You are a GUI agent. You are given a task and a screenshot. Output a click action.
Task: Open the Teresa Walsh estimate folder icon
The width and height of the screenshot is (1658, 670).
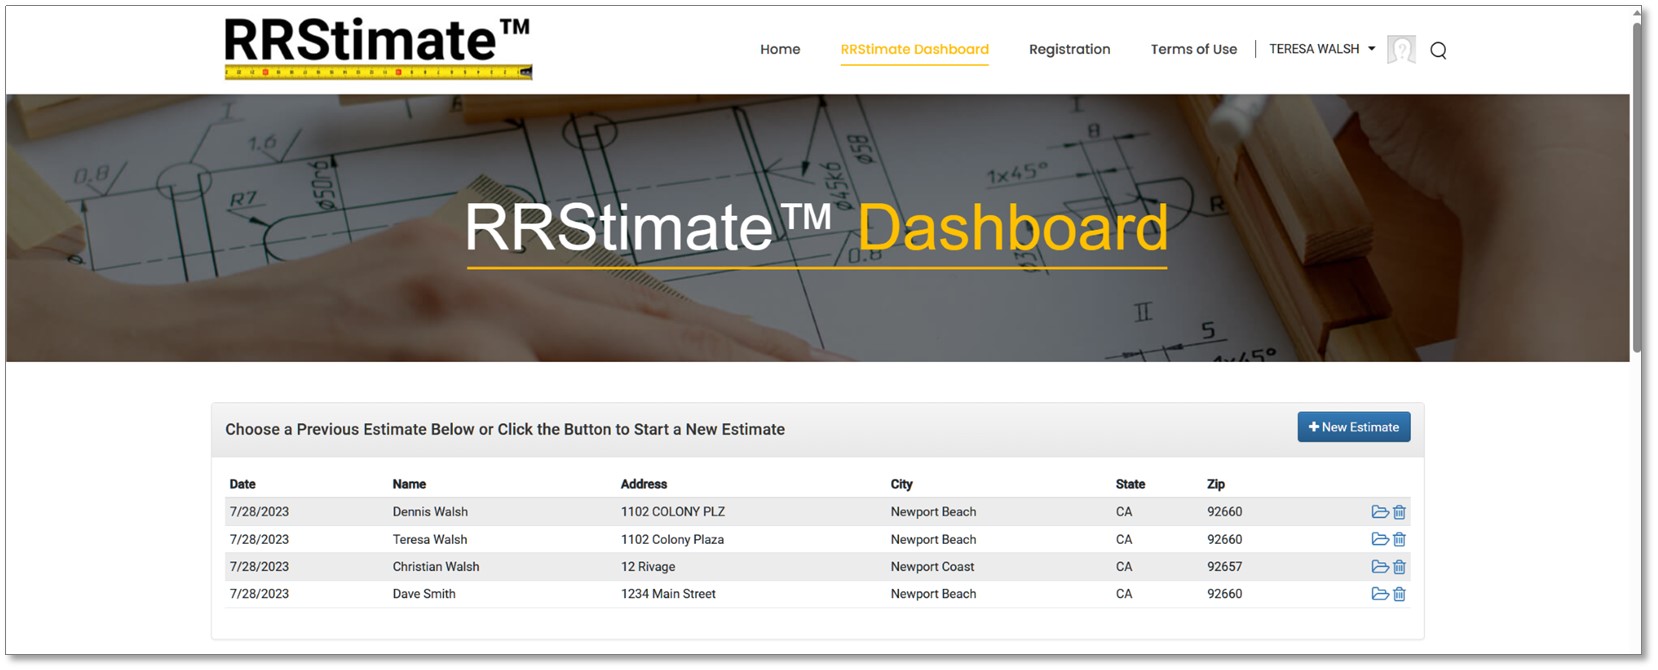pos(1379,539)
